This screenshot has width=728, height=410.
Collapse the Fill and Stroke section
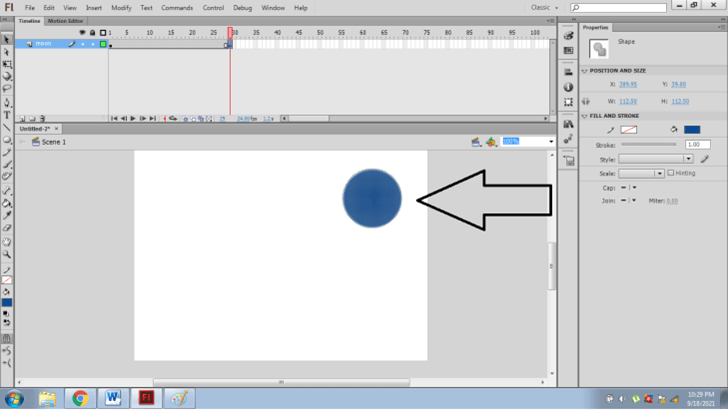point(585,116)
